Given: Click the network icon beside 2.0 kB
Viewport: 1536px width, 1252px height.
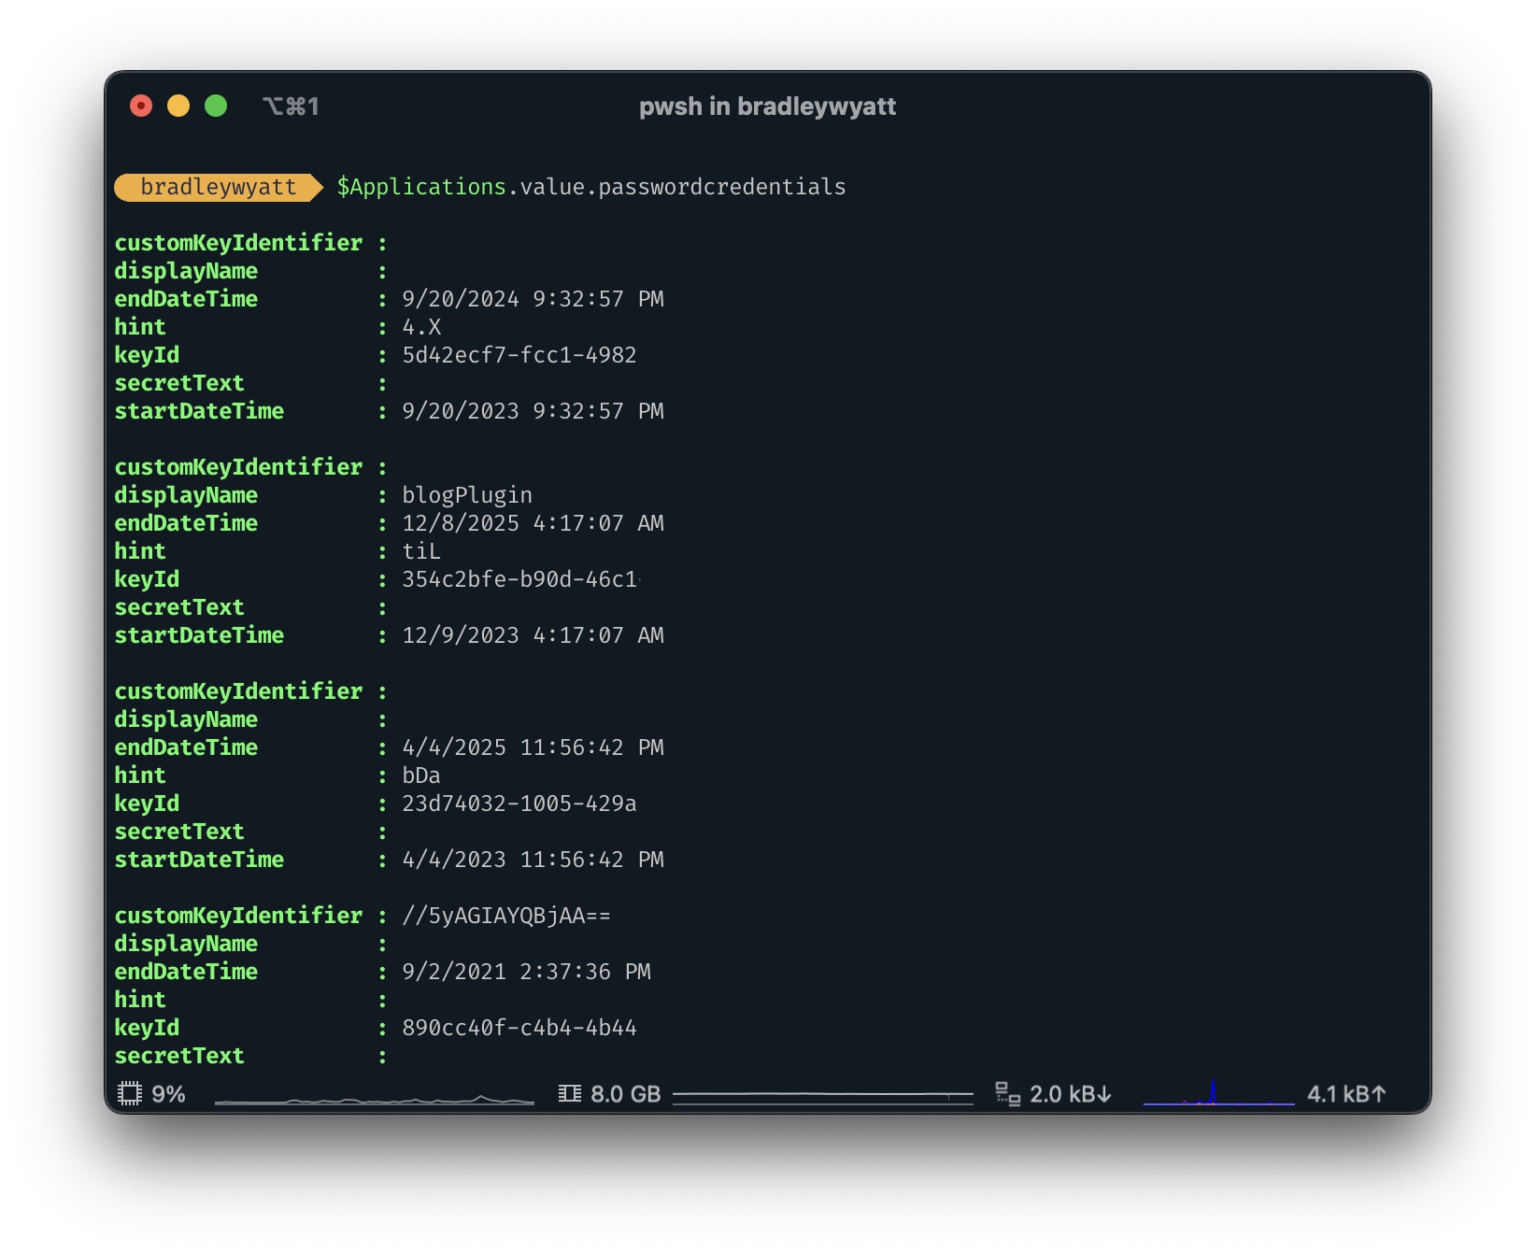Looking at the screenshot, I should point(1007,1094).
